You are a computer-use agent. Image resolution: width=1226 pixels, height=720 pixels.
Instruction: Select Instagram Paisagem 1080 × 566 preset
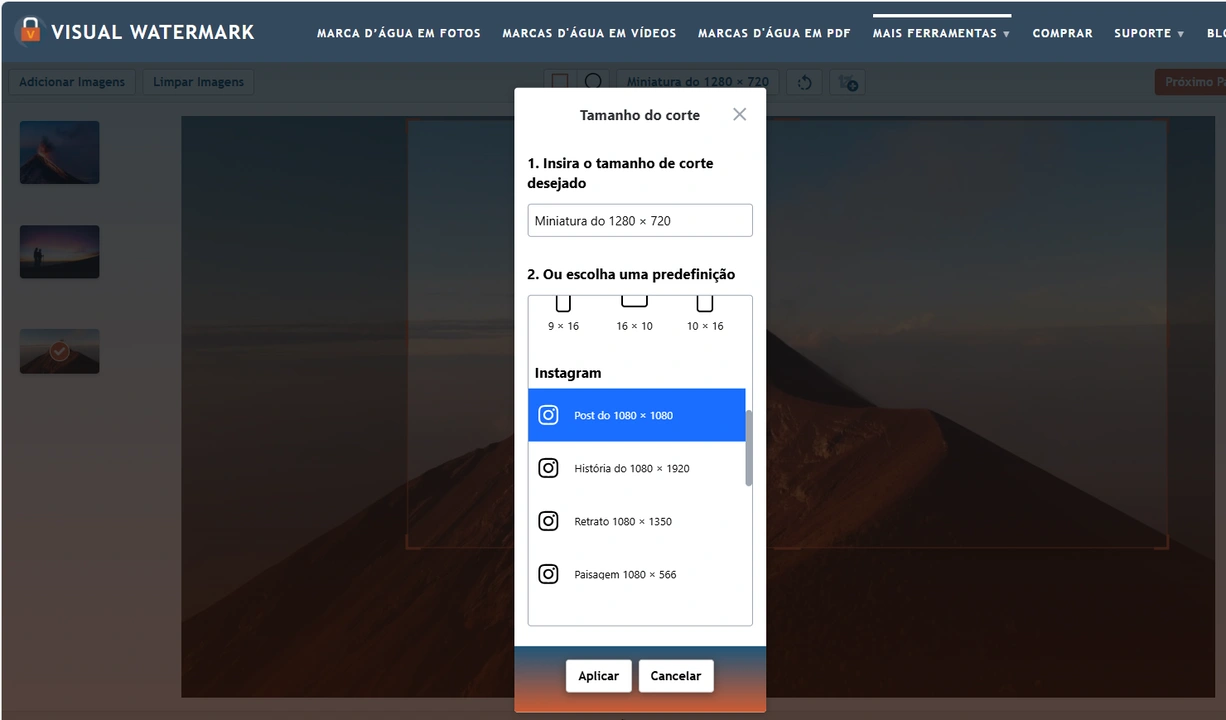(x=637, y=574)
